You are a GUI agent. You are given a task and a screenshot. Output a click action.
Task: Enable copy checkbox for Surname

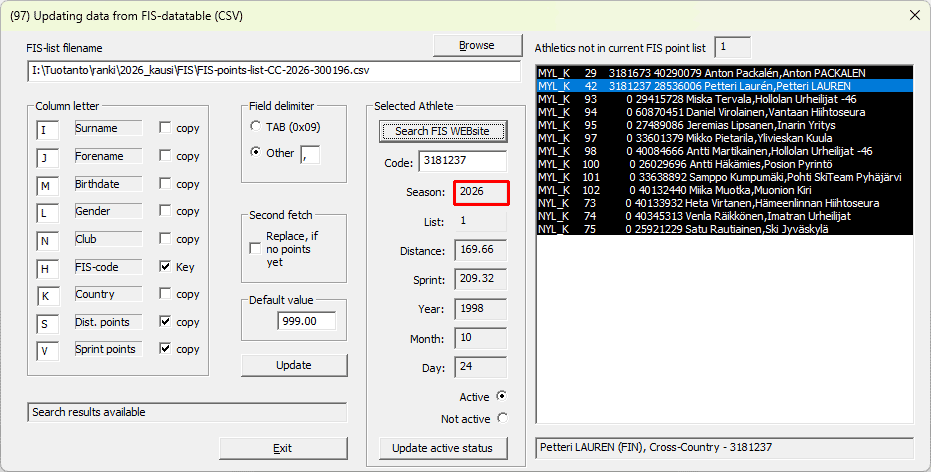click(166, 129)
